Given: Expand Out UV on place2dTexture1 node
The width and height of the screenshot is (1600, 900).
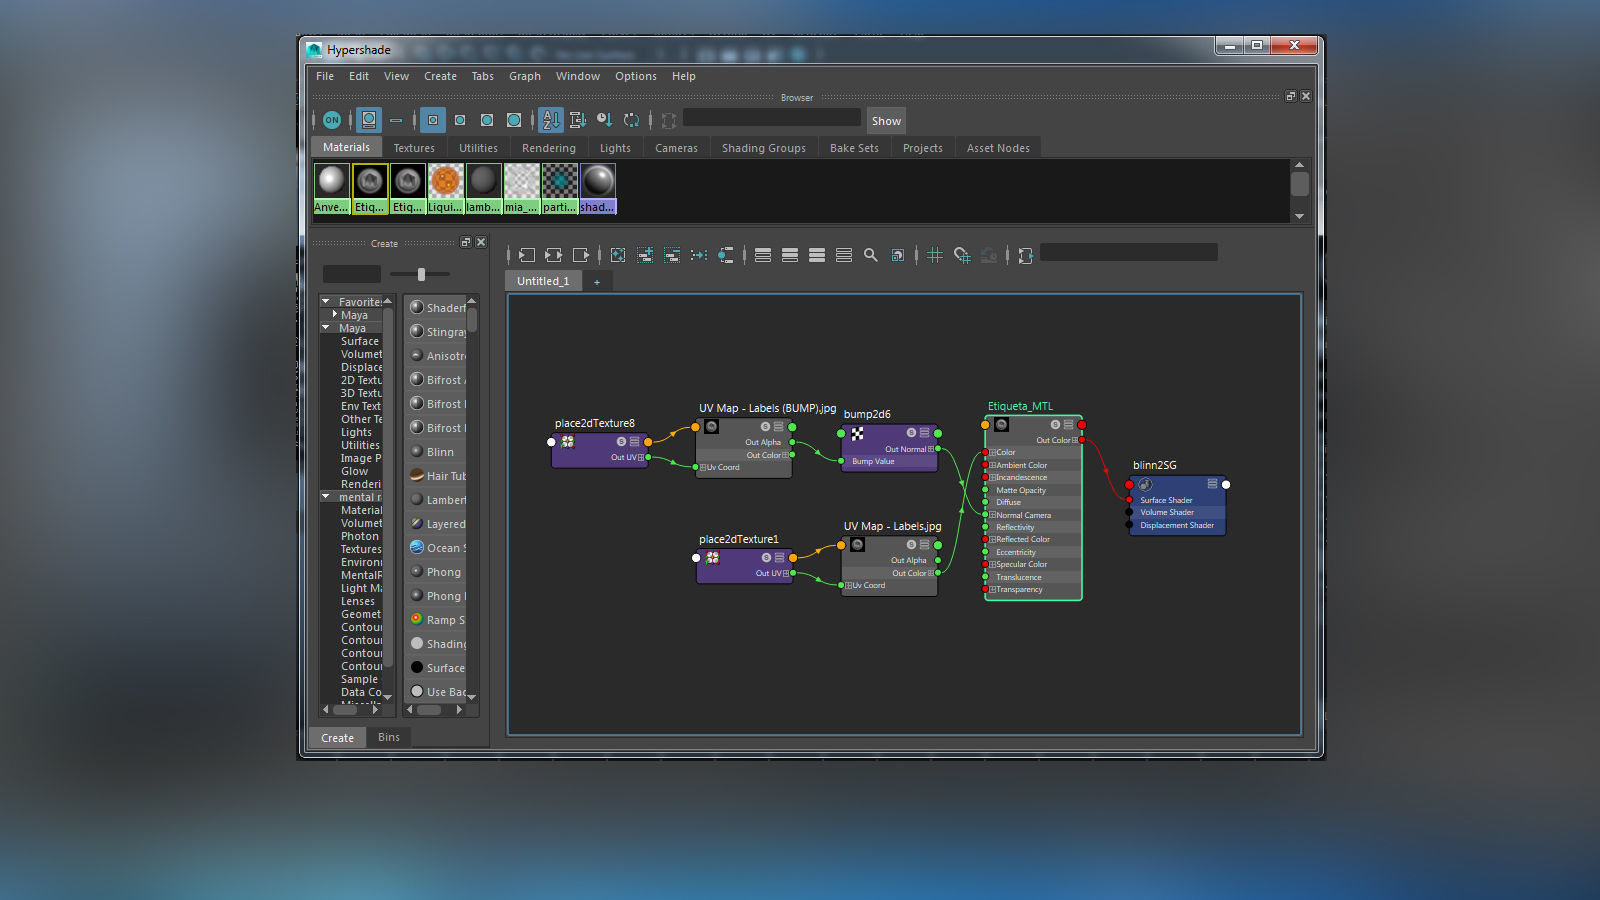Looking at the screenshot, I should 786,574.
